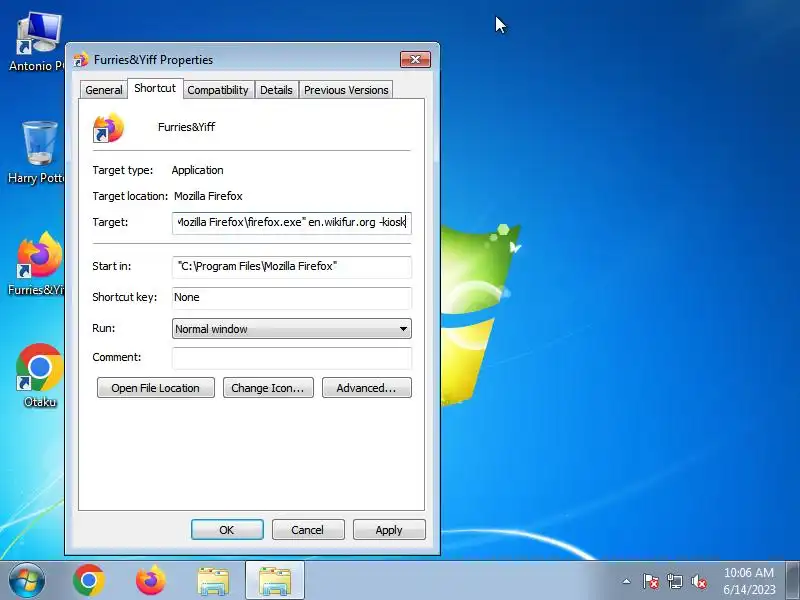Screen dimensions: 800x600
Task: Switch to the active Explorer taskbar window
Action: [x=274, y=581]
